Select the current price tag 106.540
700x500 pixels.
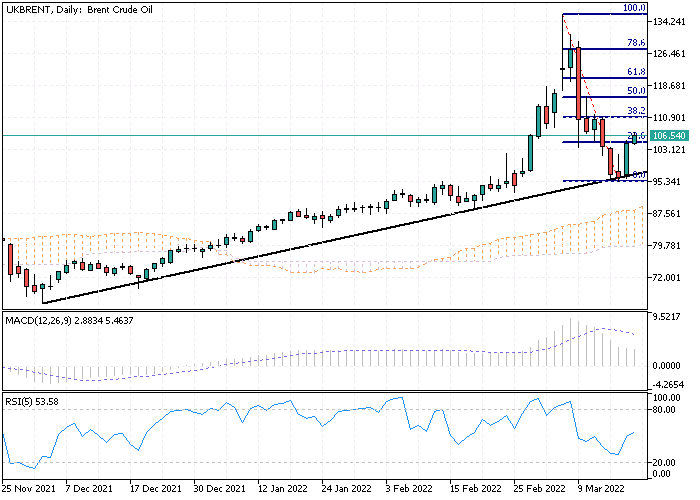[x=668, y=135]
